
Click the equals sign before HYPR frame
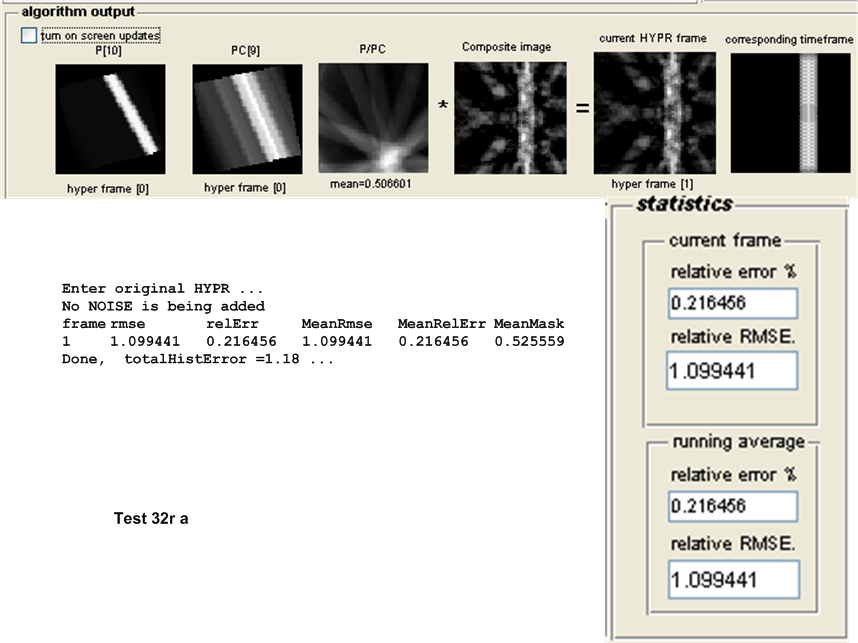581,107
